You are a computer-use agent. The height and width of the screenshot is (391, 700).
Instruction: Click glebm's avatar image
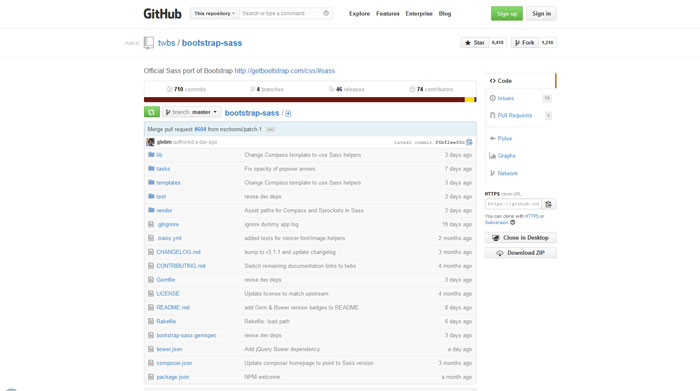(150, 142)
